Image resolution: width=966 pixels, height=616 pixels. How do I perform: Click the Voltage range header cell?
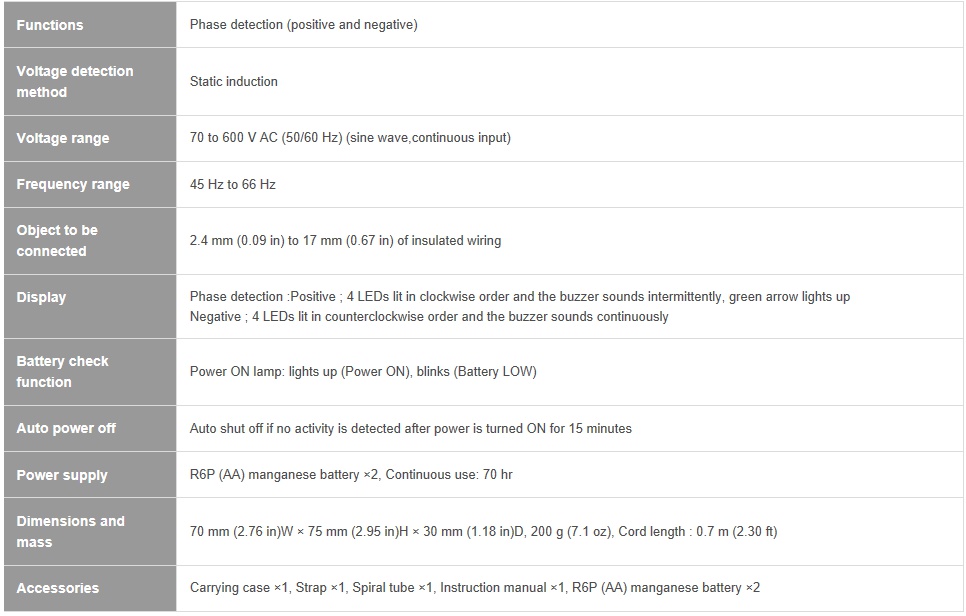pyautogui.click(x=90, y=138)
